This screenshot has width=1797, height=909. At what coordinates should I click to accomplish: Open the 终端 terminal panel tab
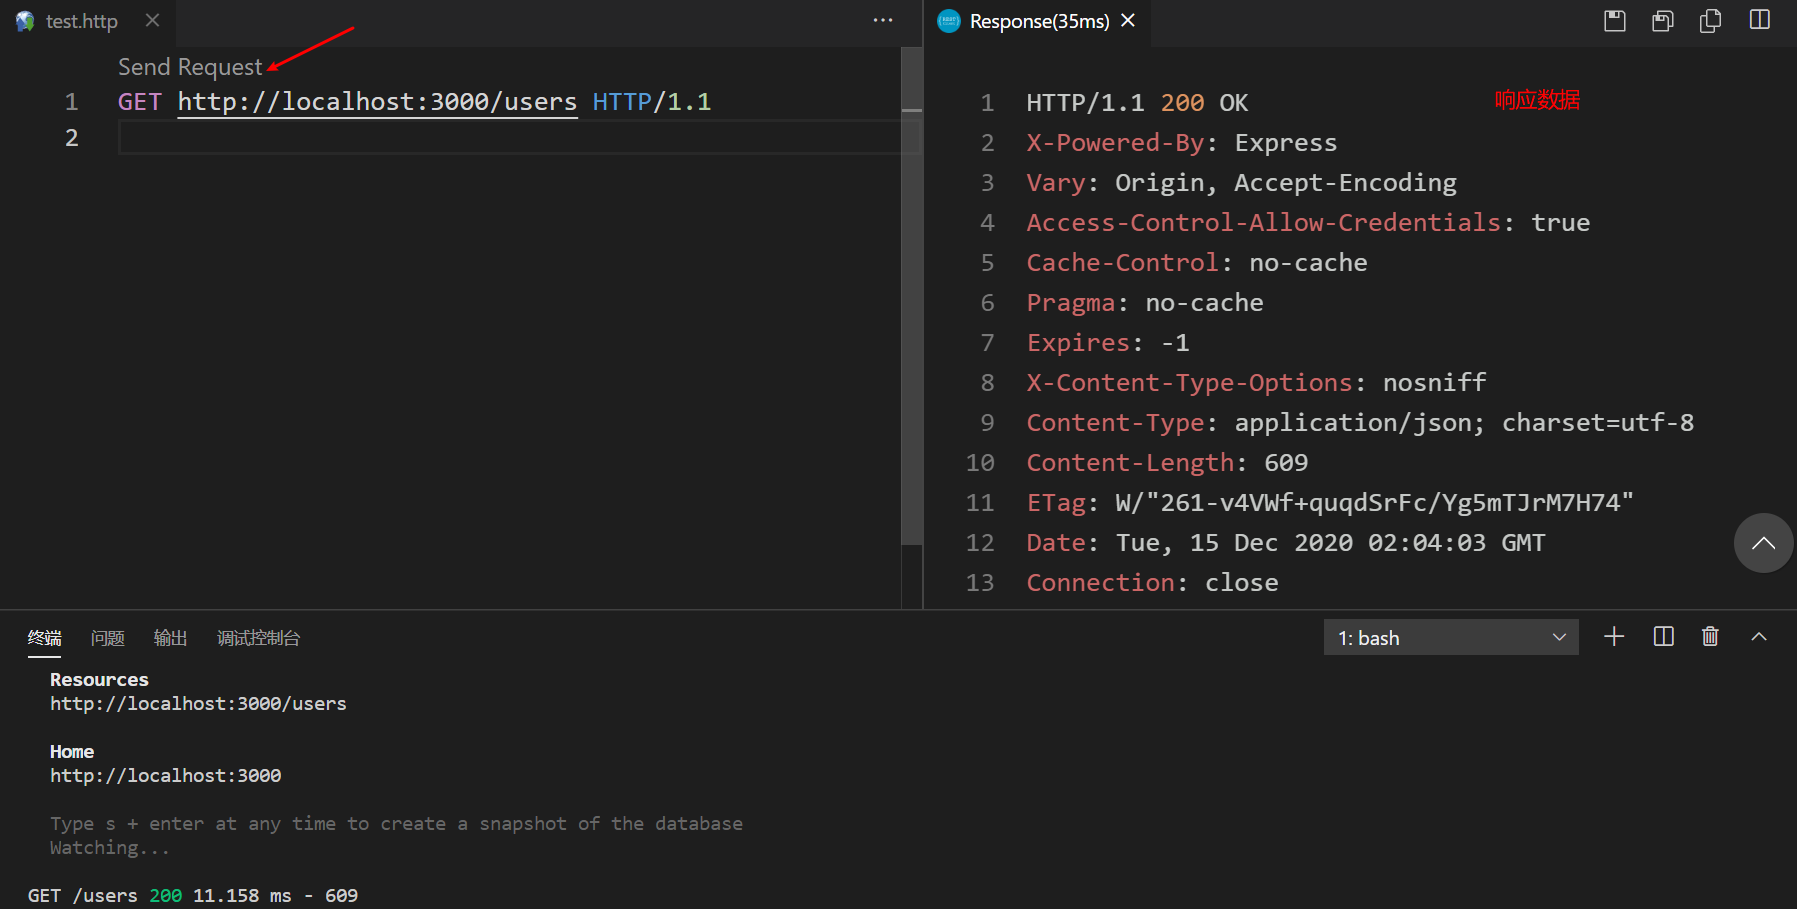[45, 638]
